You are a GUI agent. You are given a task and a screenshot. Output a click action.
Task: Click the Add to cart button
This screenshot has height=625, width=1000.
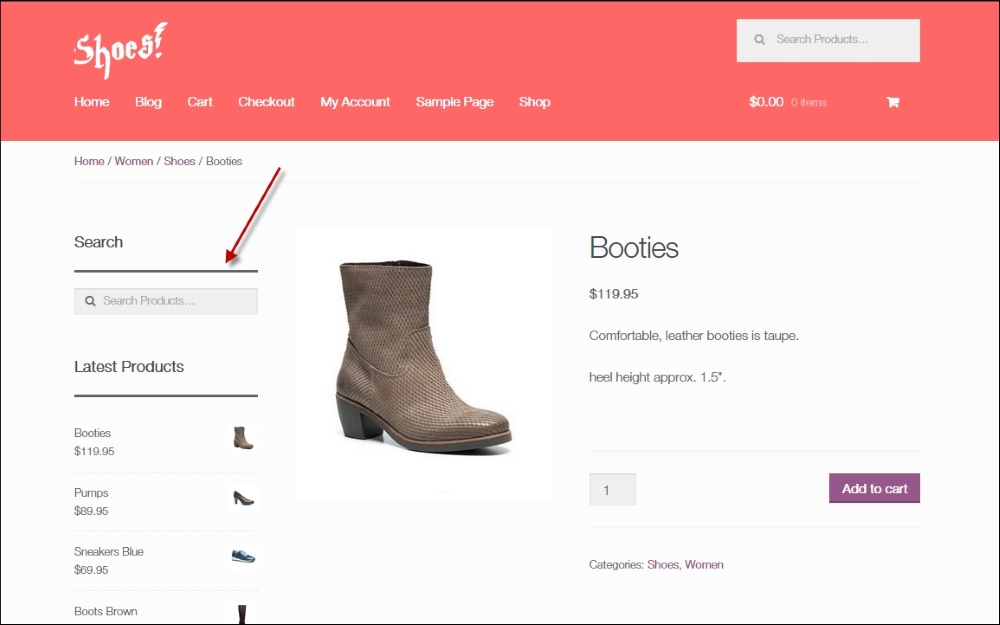pyautogui.click(x=874, y=488)
